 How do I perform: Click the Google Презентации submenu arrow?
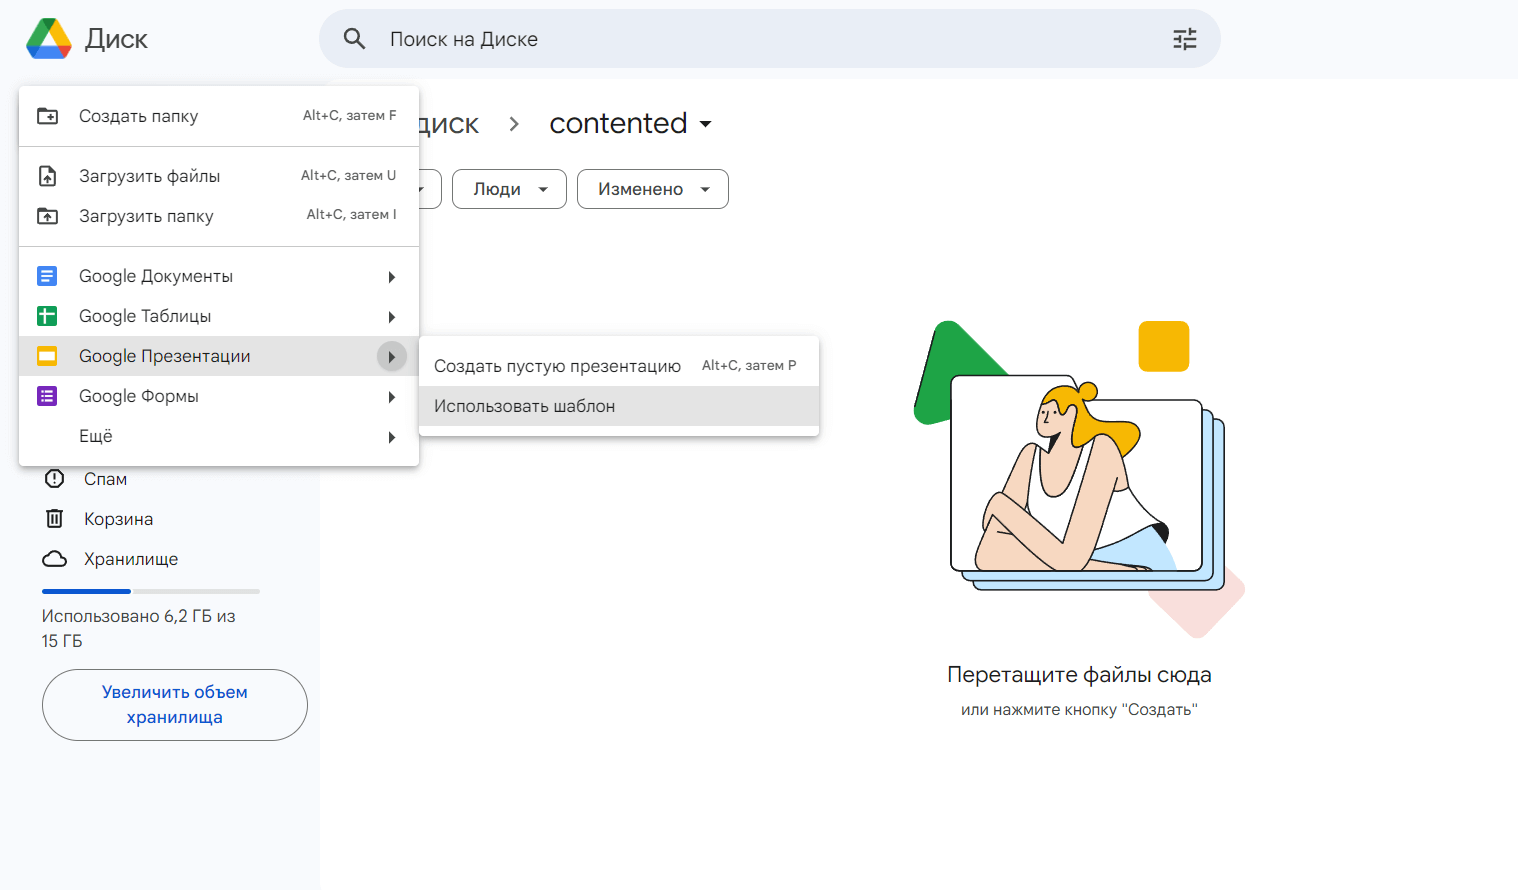coord(392,357)
